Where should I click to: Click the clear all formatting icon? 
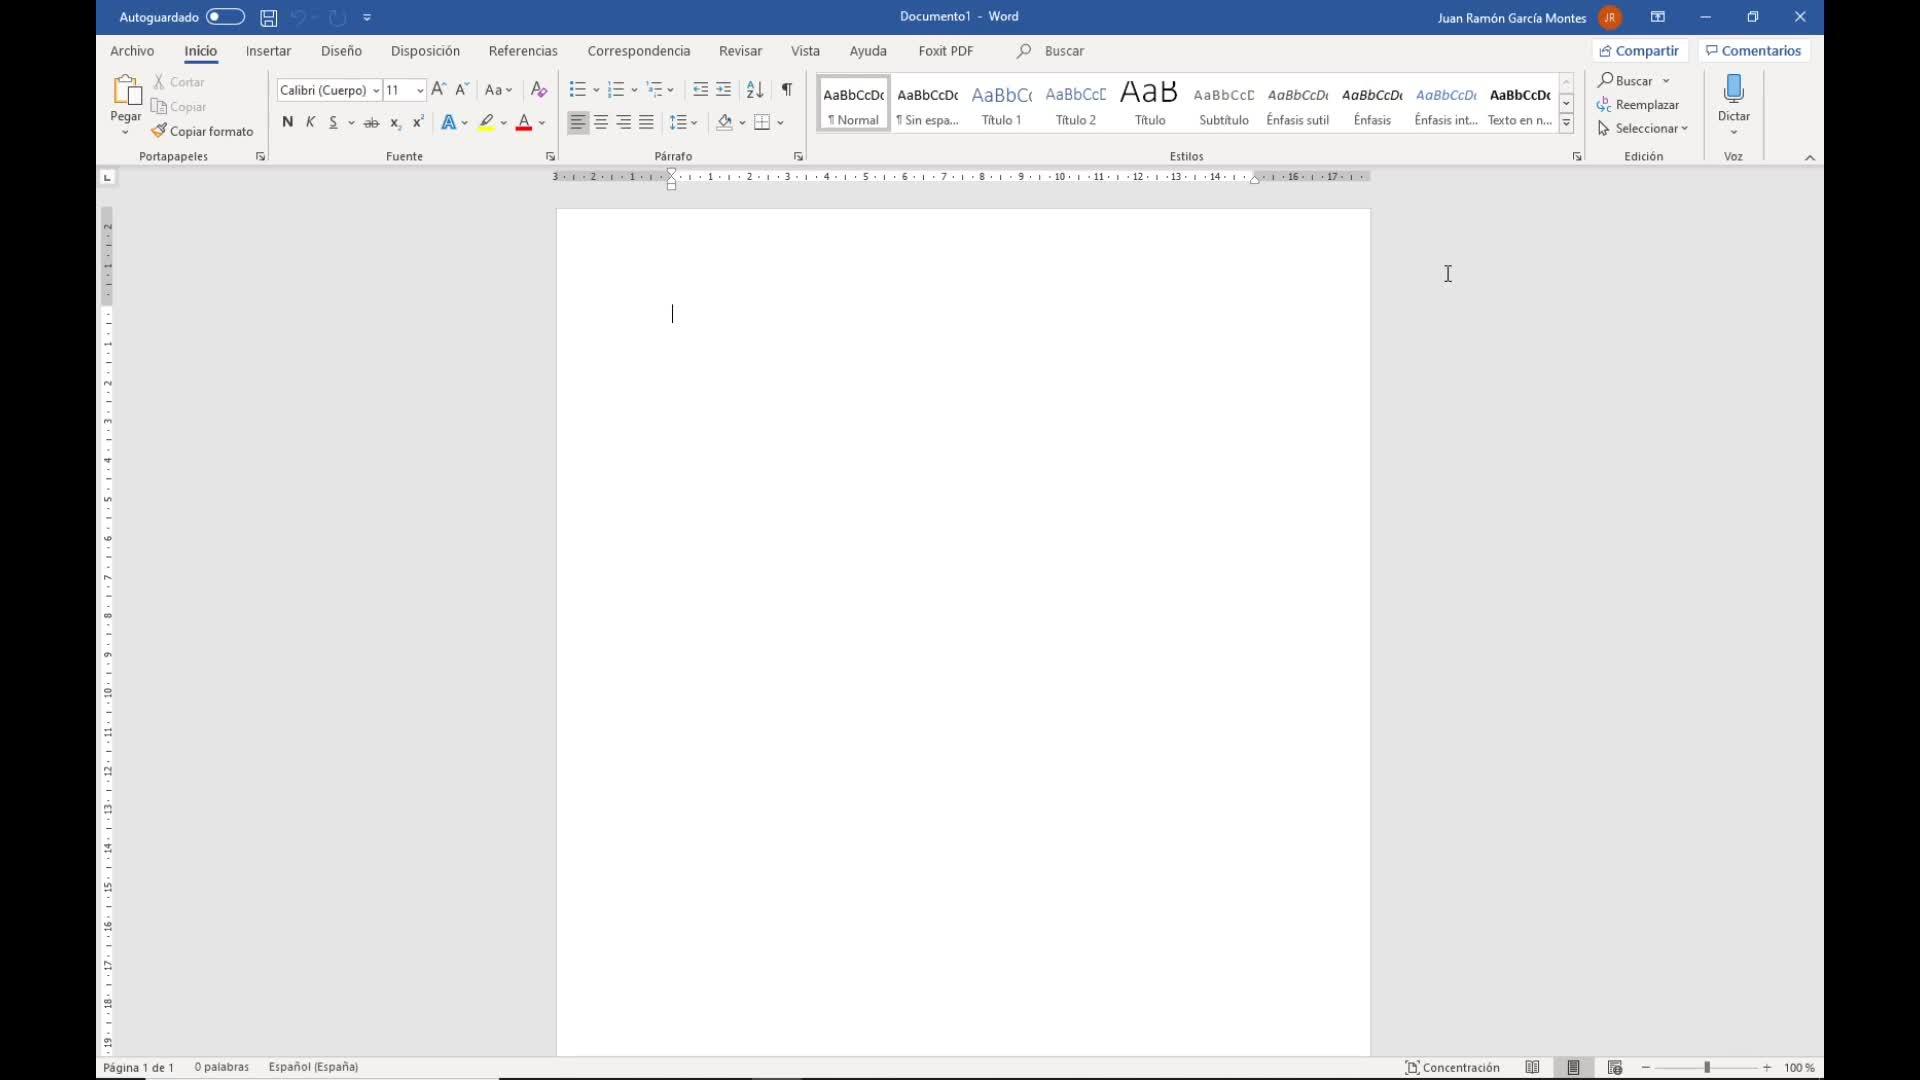pyautogui.click(x=538, y=90)
